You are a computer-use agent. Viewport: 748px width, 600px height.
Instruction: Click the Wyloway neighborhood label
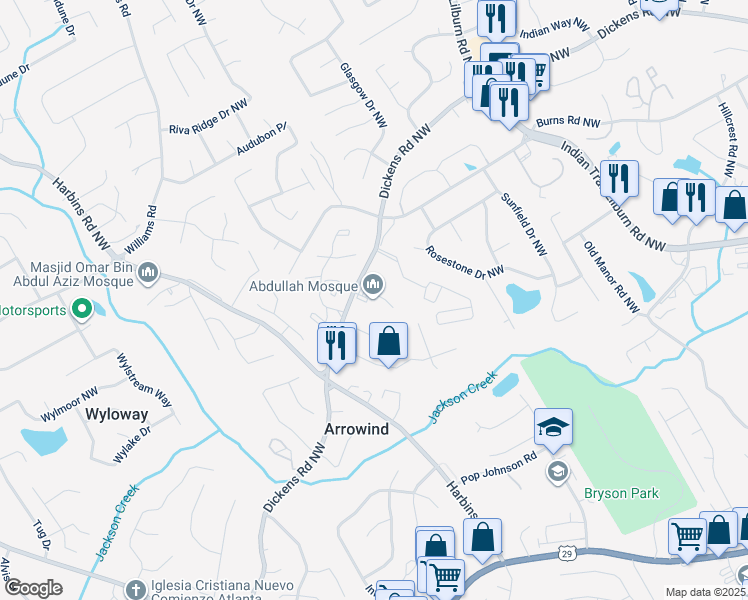click(116, 414)
